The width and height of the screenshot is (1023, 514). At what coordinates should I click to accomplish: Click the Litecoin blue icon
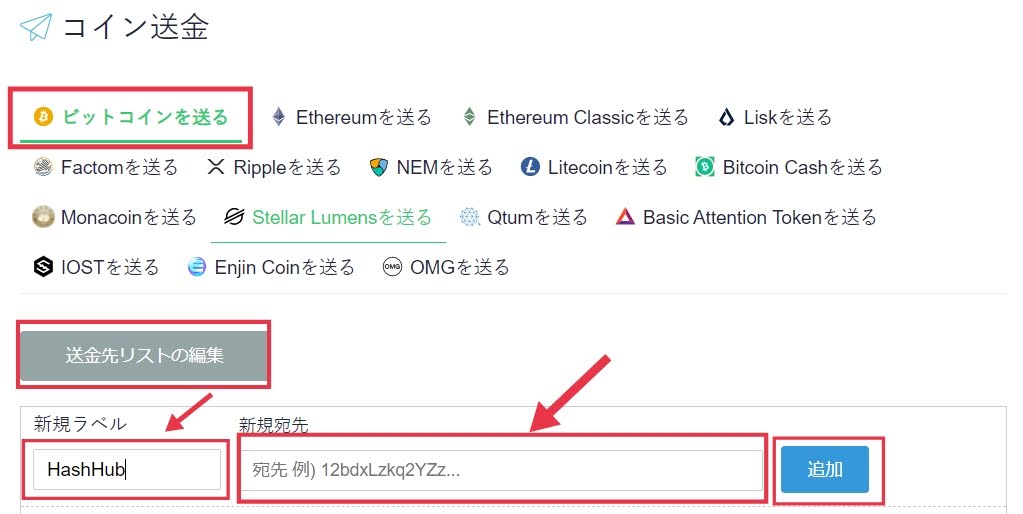pyautogui.click(x=530, y=167)
